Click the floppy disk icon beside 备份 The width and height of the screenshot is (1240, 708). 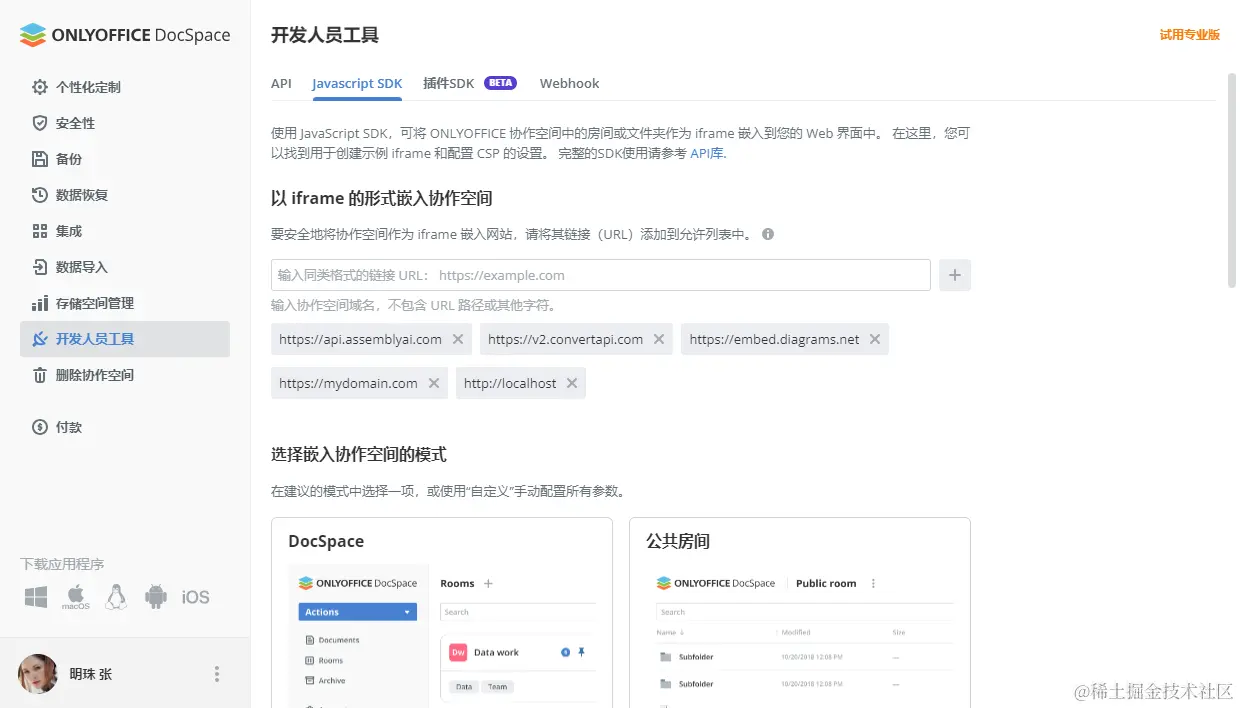click(x=40, y=159)
